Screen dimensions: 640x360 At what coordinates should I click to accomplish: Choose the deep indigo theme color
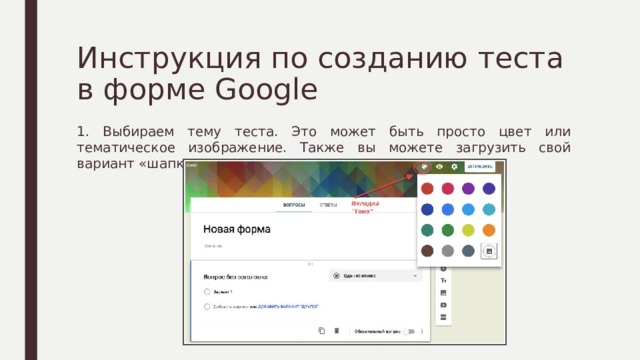pyautogui.click(x=489, y=189)
